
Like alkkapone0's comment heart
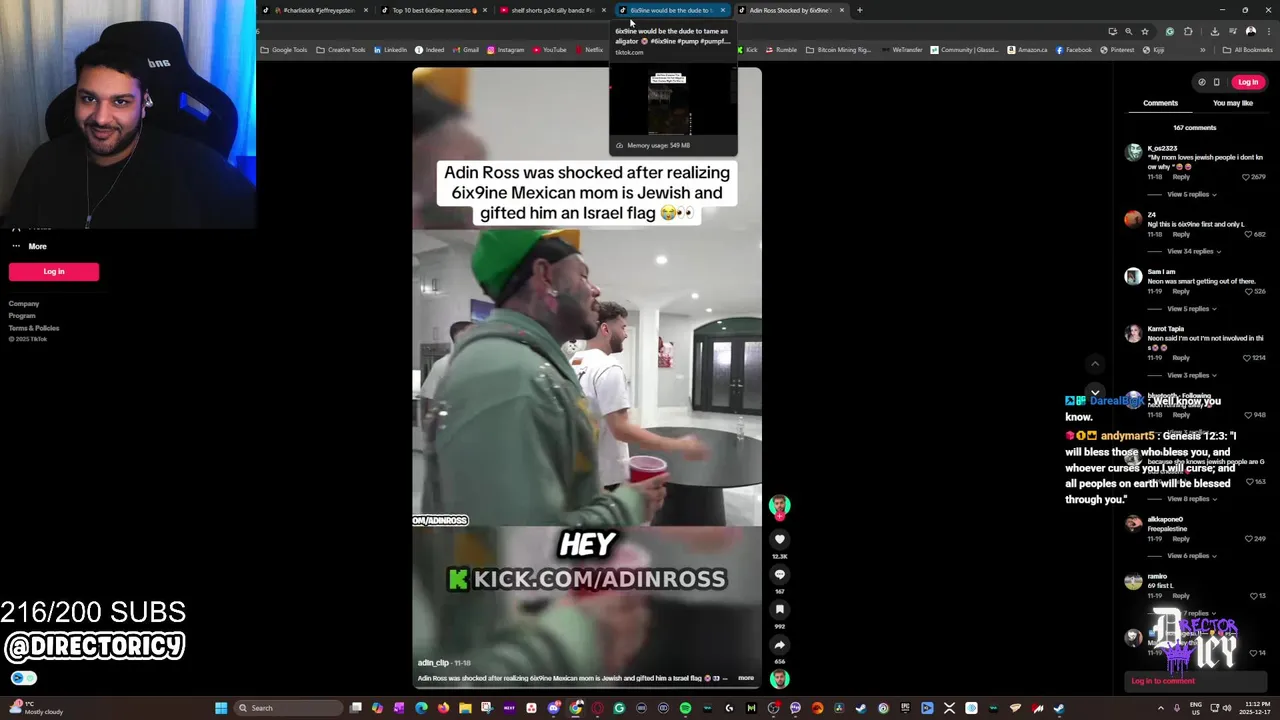click(1247, 539)
